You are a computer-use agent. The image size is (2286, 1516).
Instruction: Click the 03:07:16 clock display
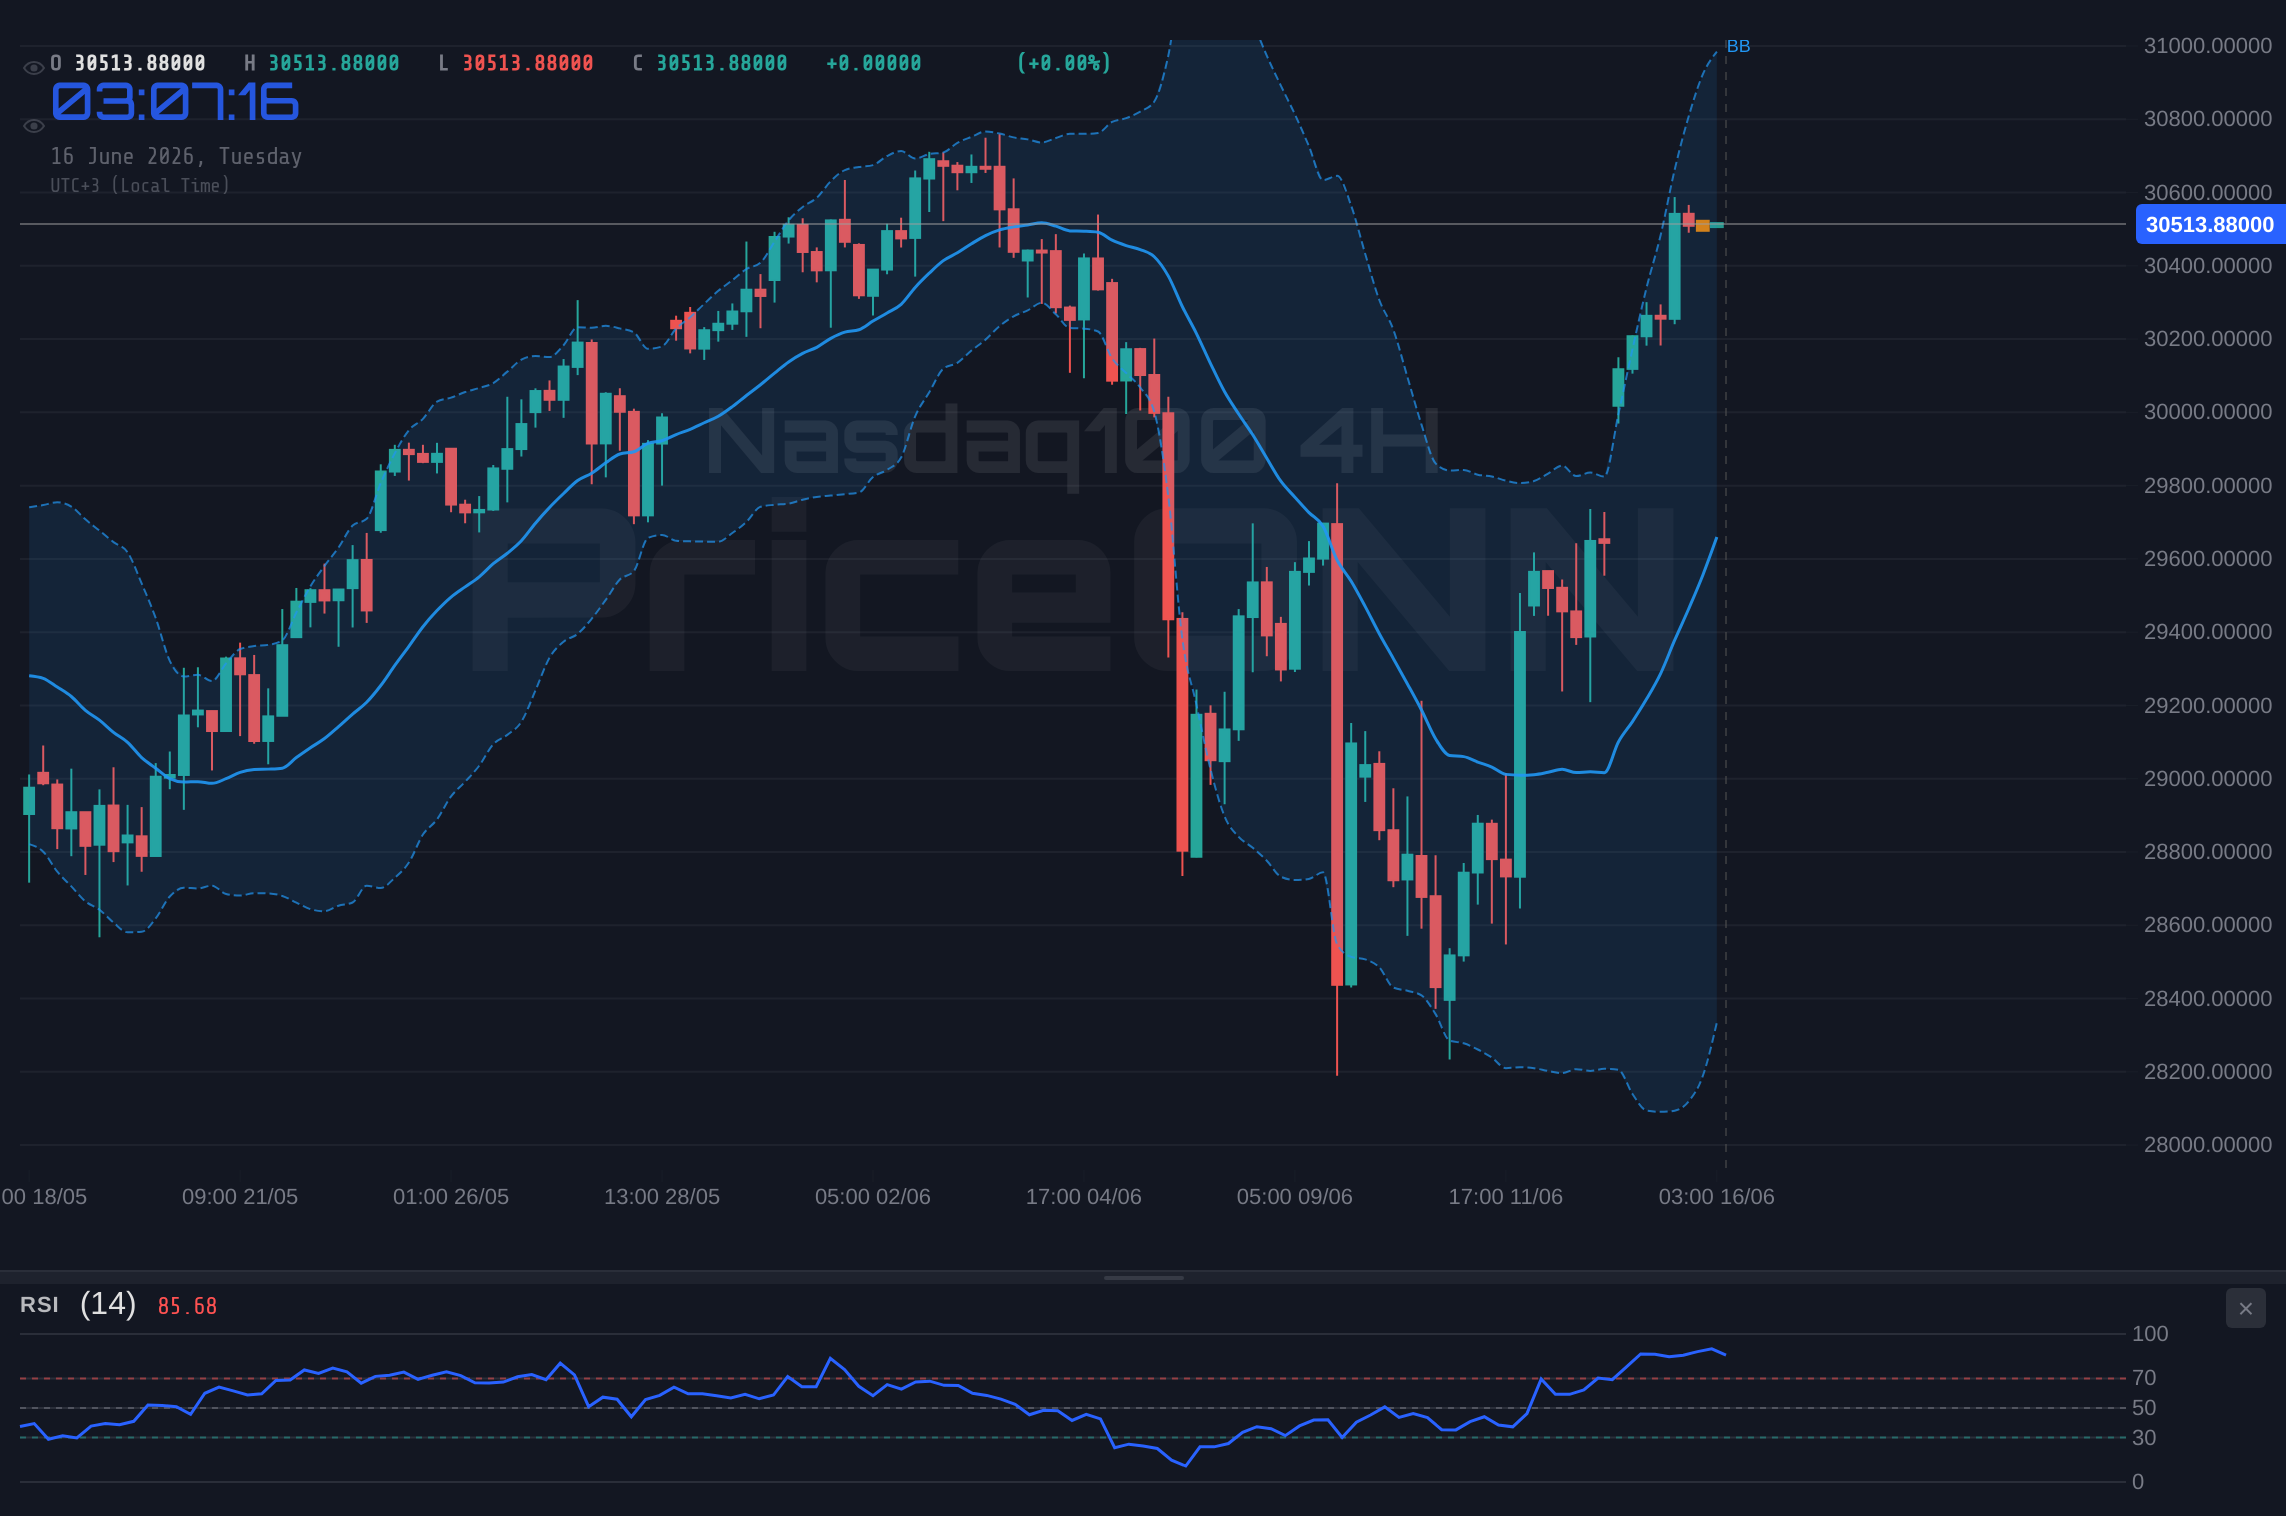coord(175,102)
